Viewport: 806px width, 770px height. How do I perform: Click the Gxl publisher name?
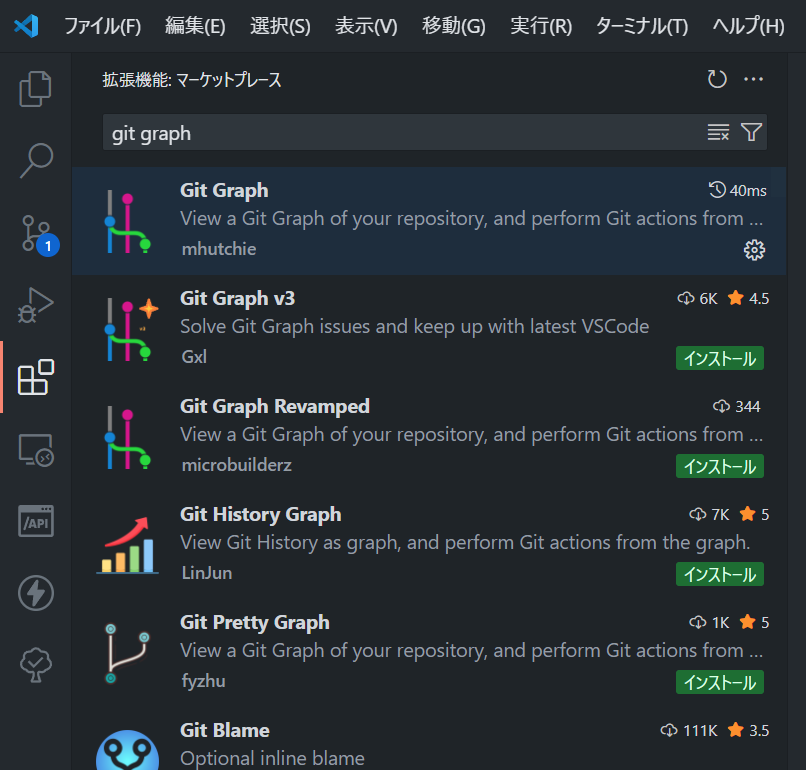coord(194,357)
